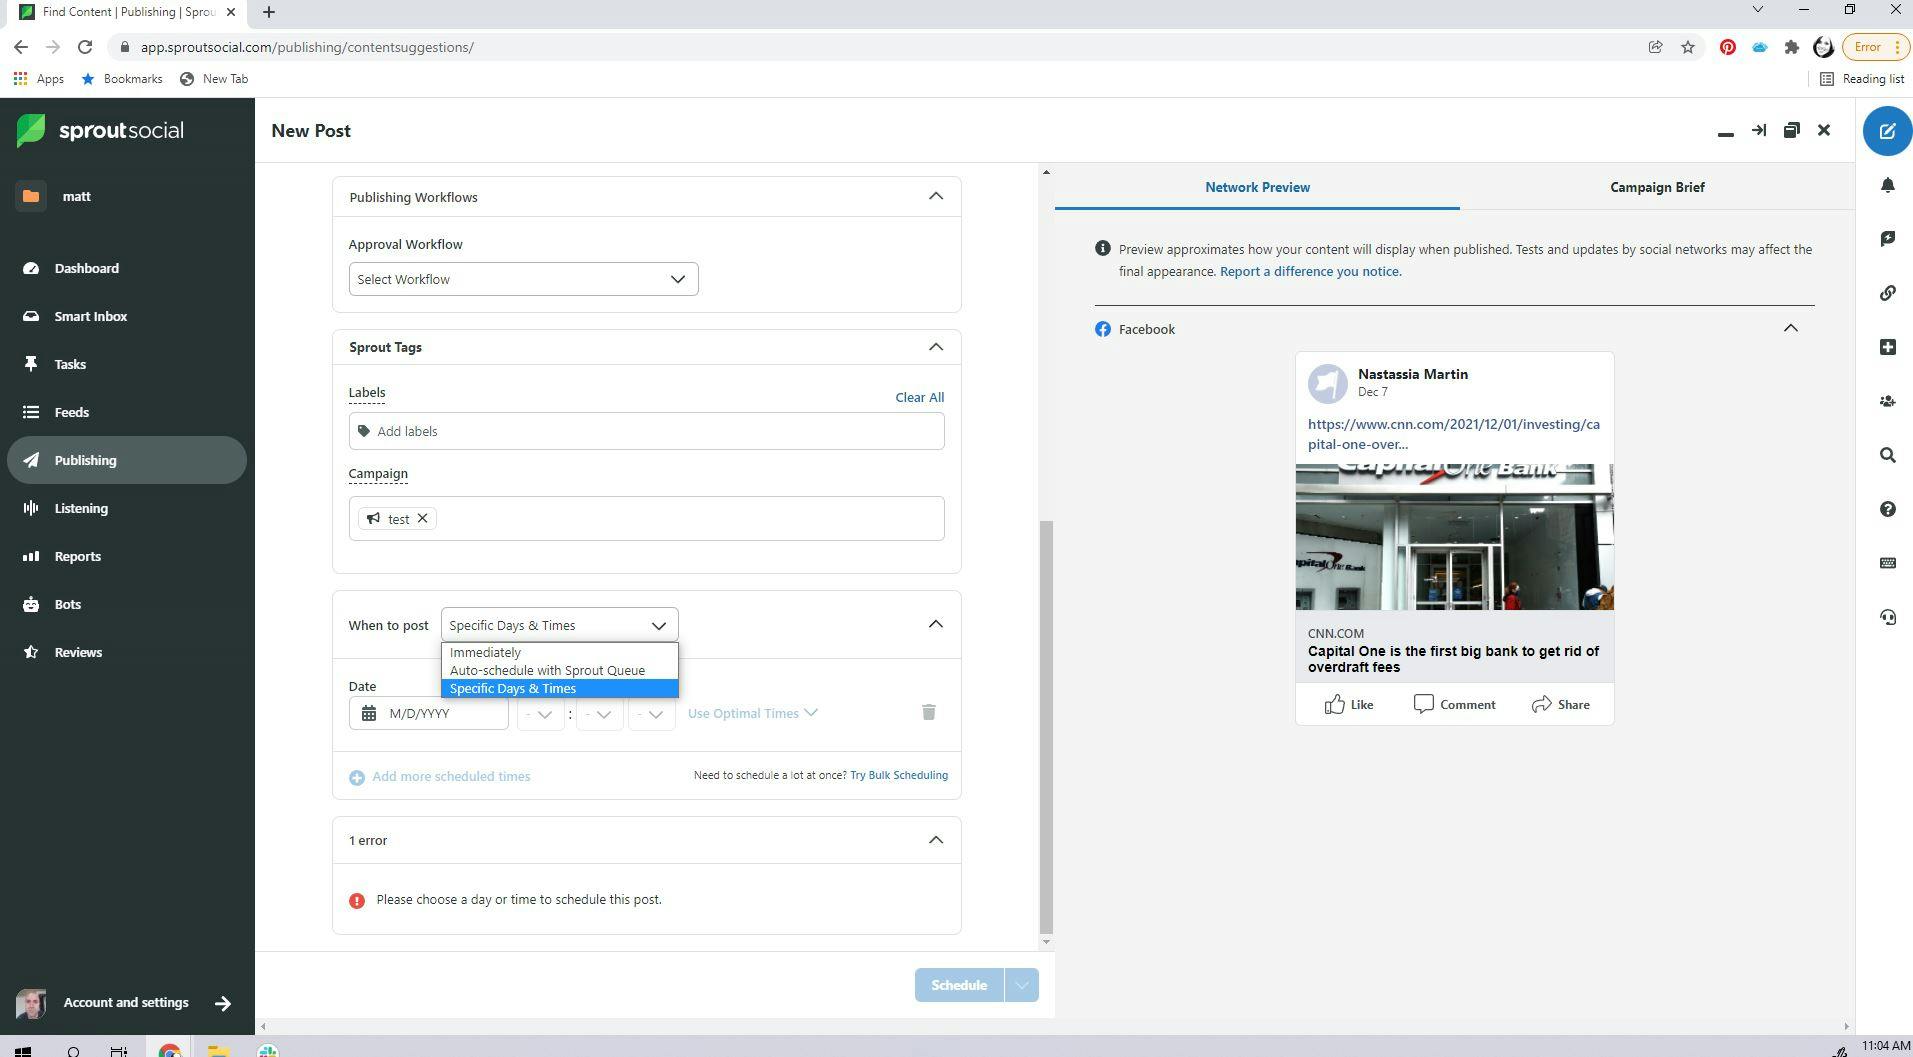The image size is (1913, 1057).
Task: Pop out the New Post composer window
Action: (1791, 131)
